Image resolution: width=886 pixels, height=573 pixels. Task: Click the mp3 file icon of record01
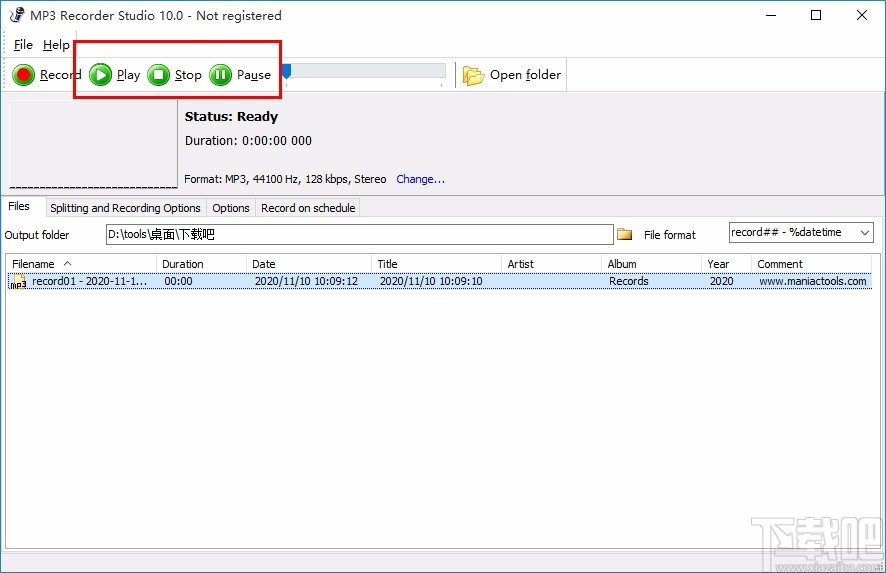click(x=19, y=281)
